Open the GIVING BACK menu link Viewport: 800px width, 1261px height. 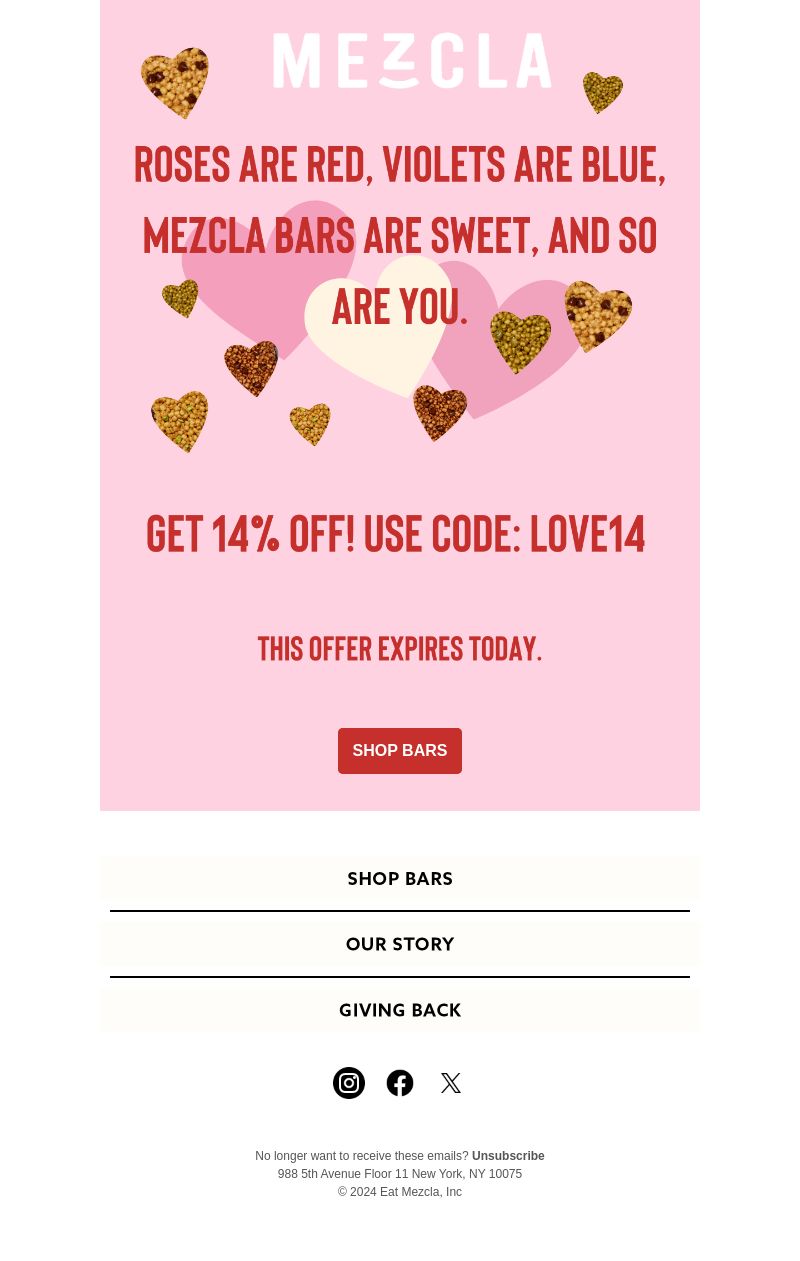click(x=400, y=1011)
